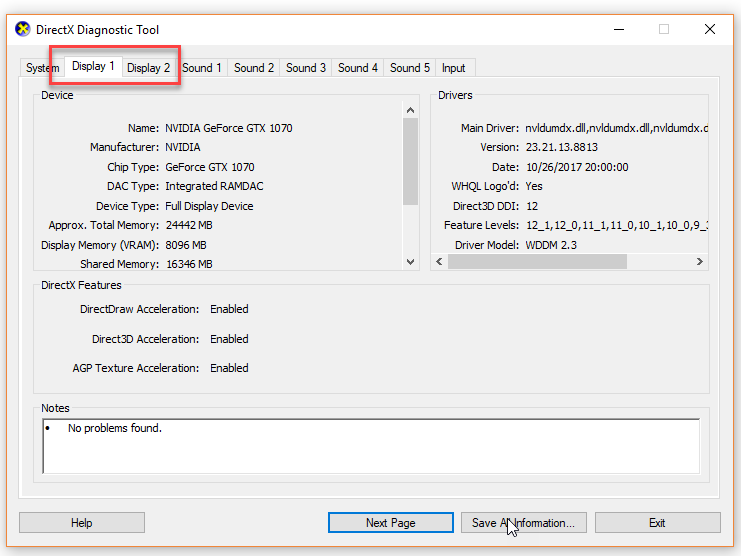
Task: Click the '8096 MB' VRAM value
Action: tap(186, 245)
